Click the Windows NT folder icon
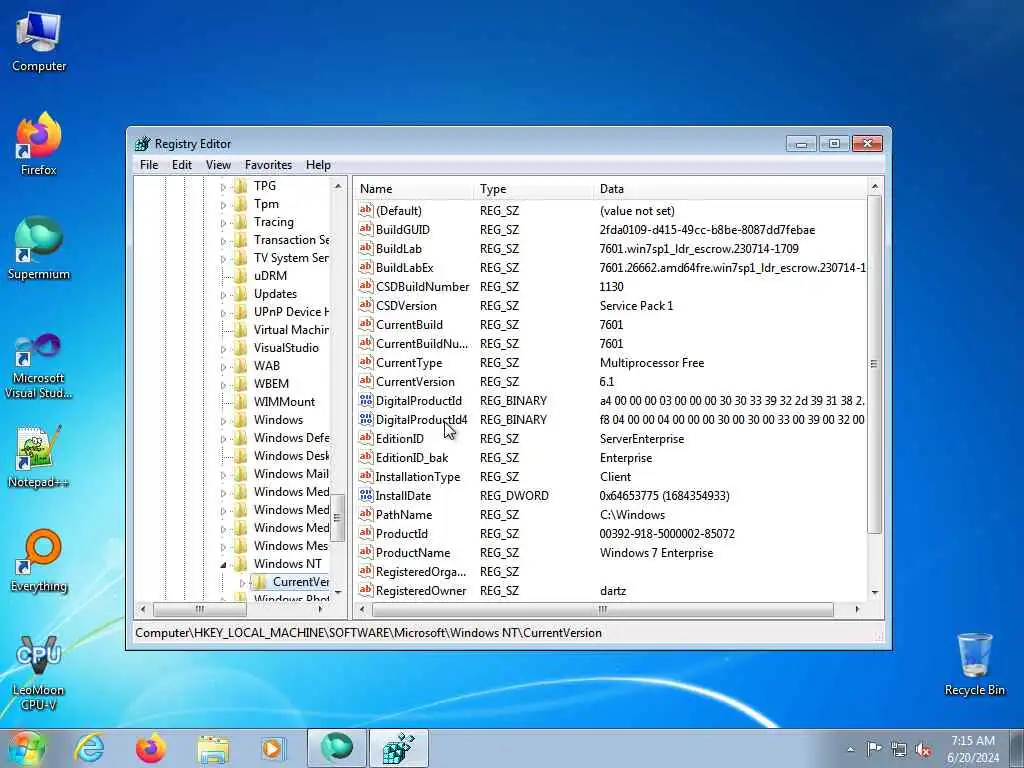Screen dimensions: 1024x768 241,563
